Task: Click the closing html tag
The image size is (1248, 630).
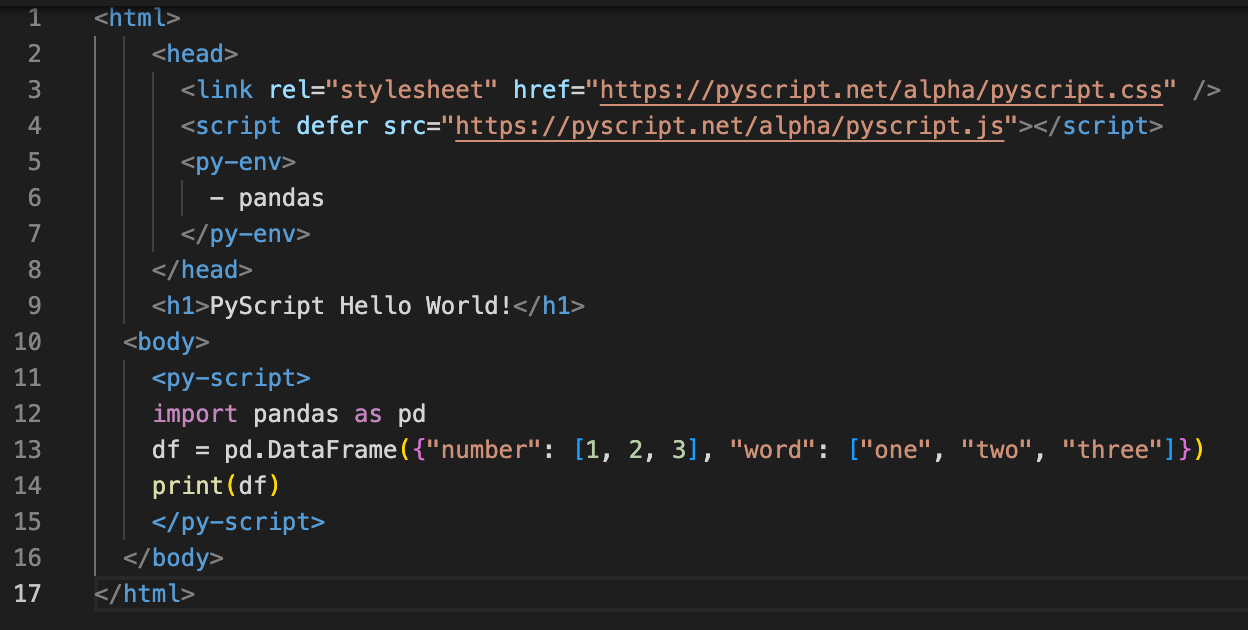Action: coord(145,594)
